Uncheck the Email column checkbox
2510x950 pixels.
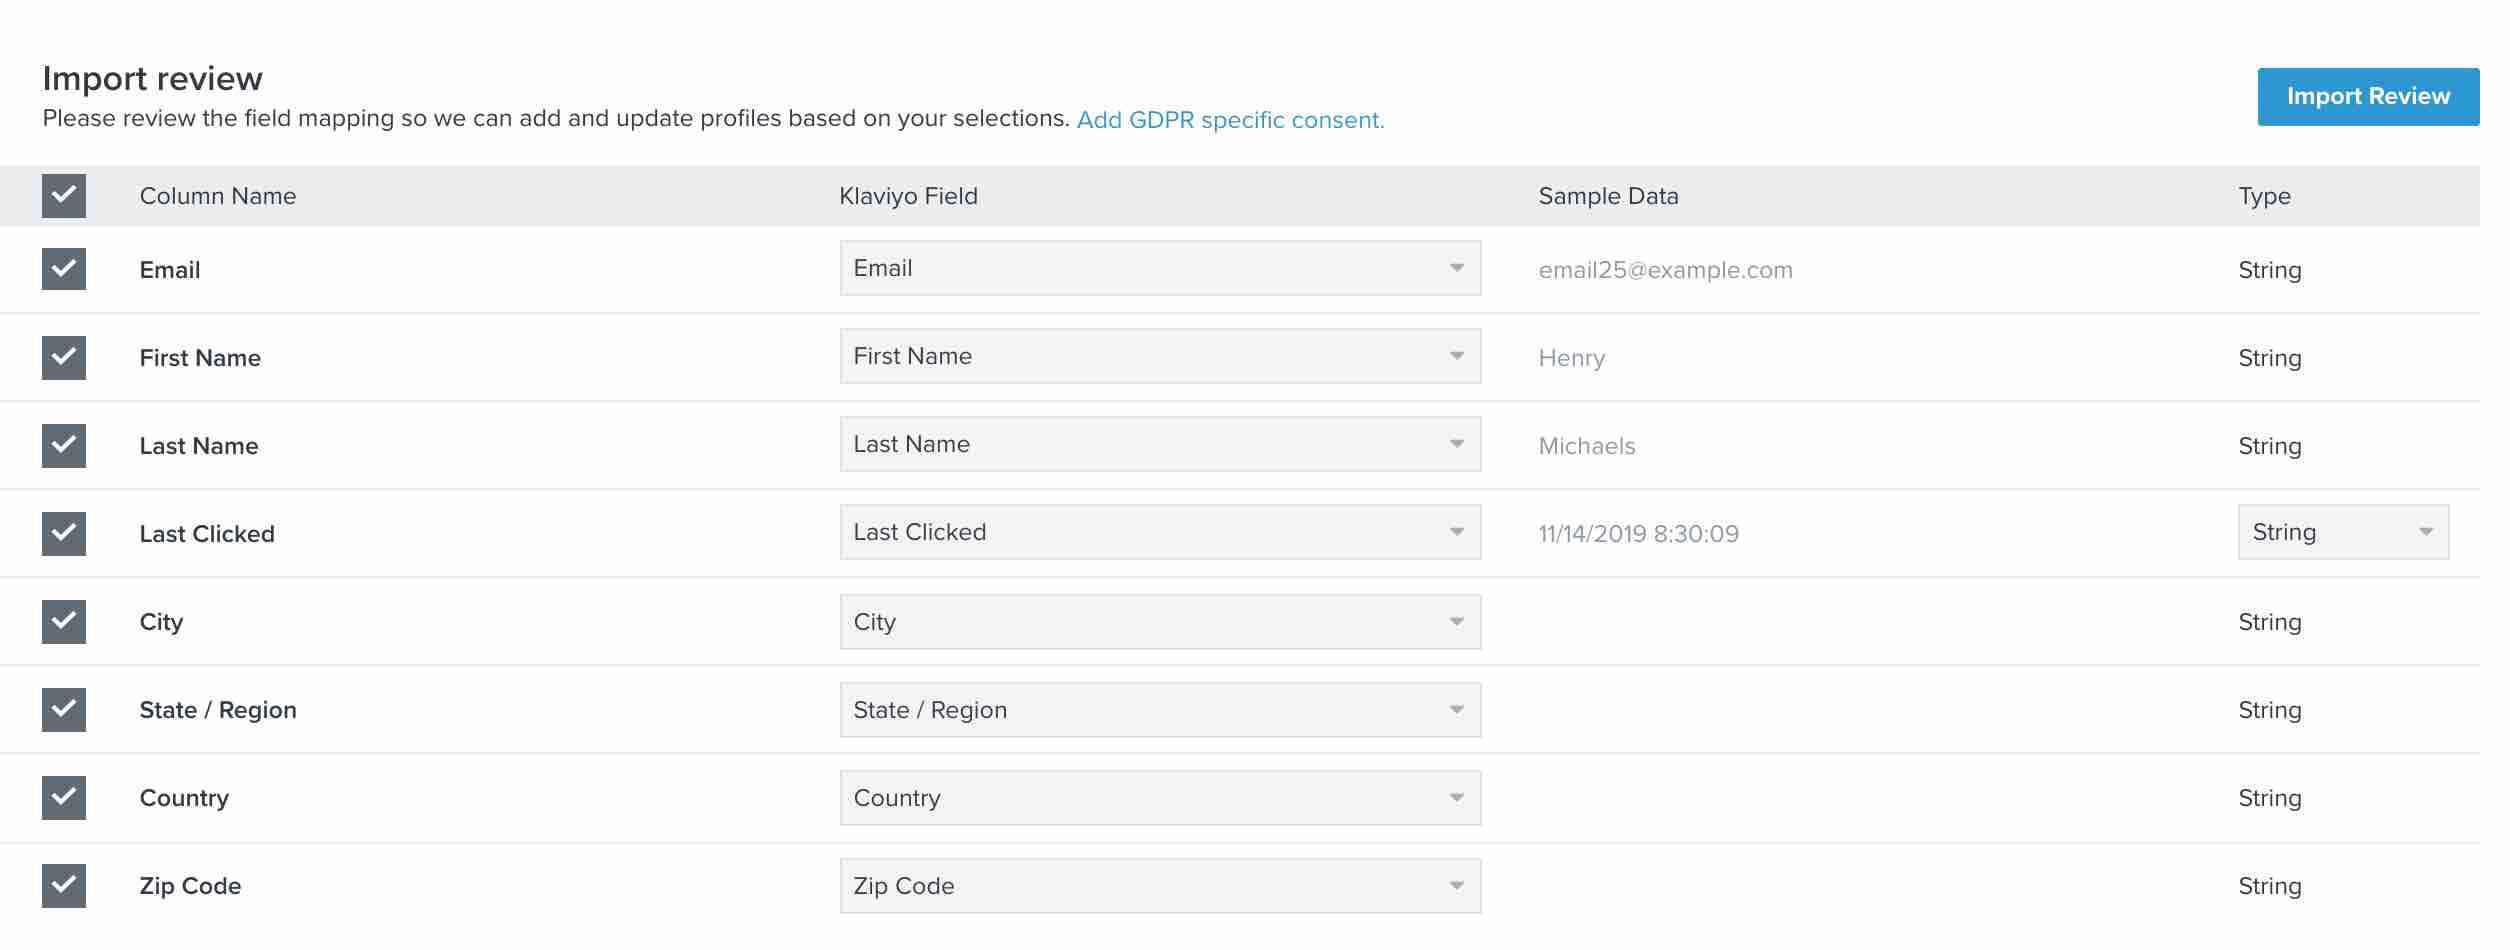[63, 269]
